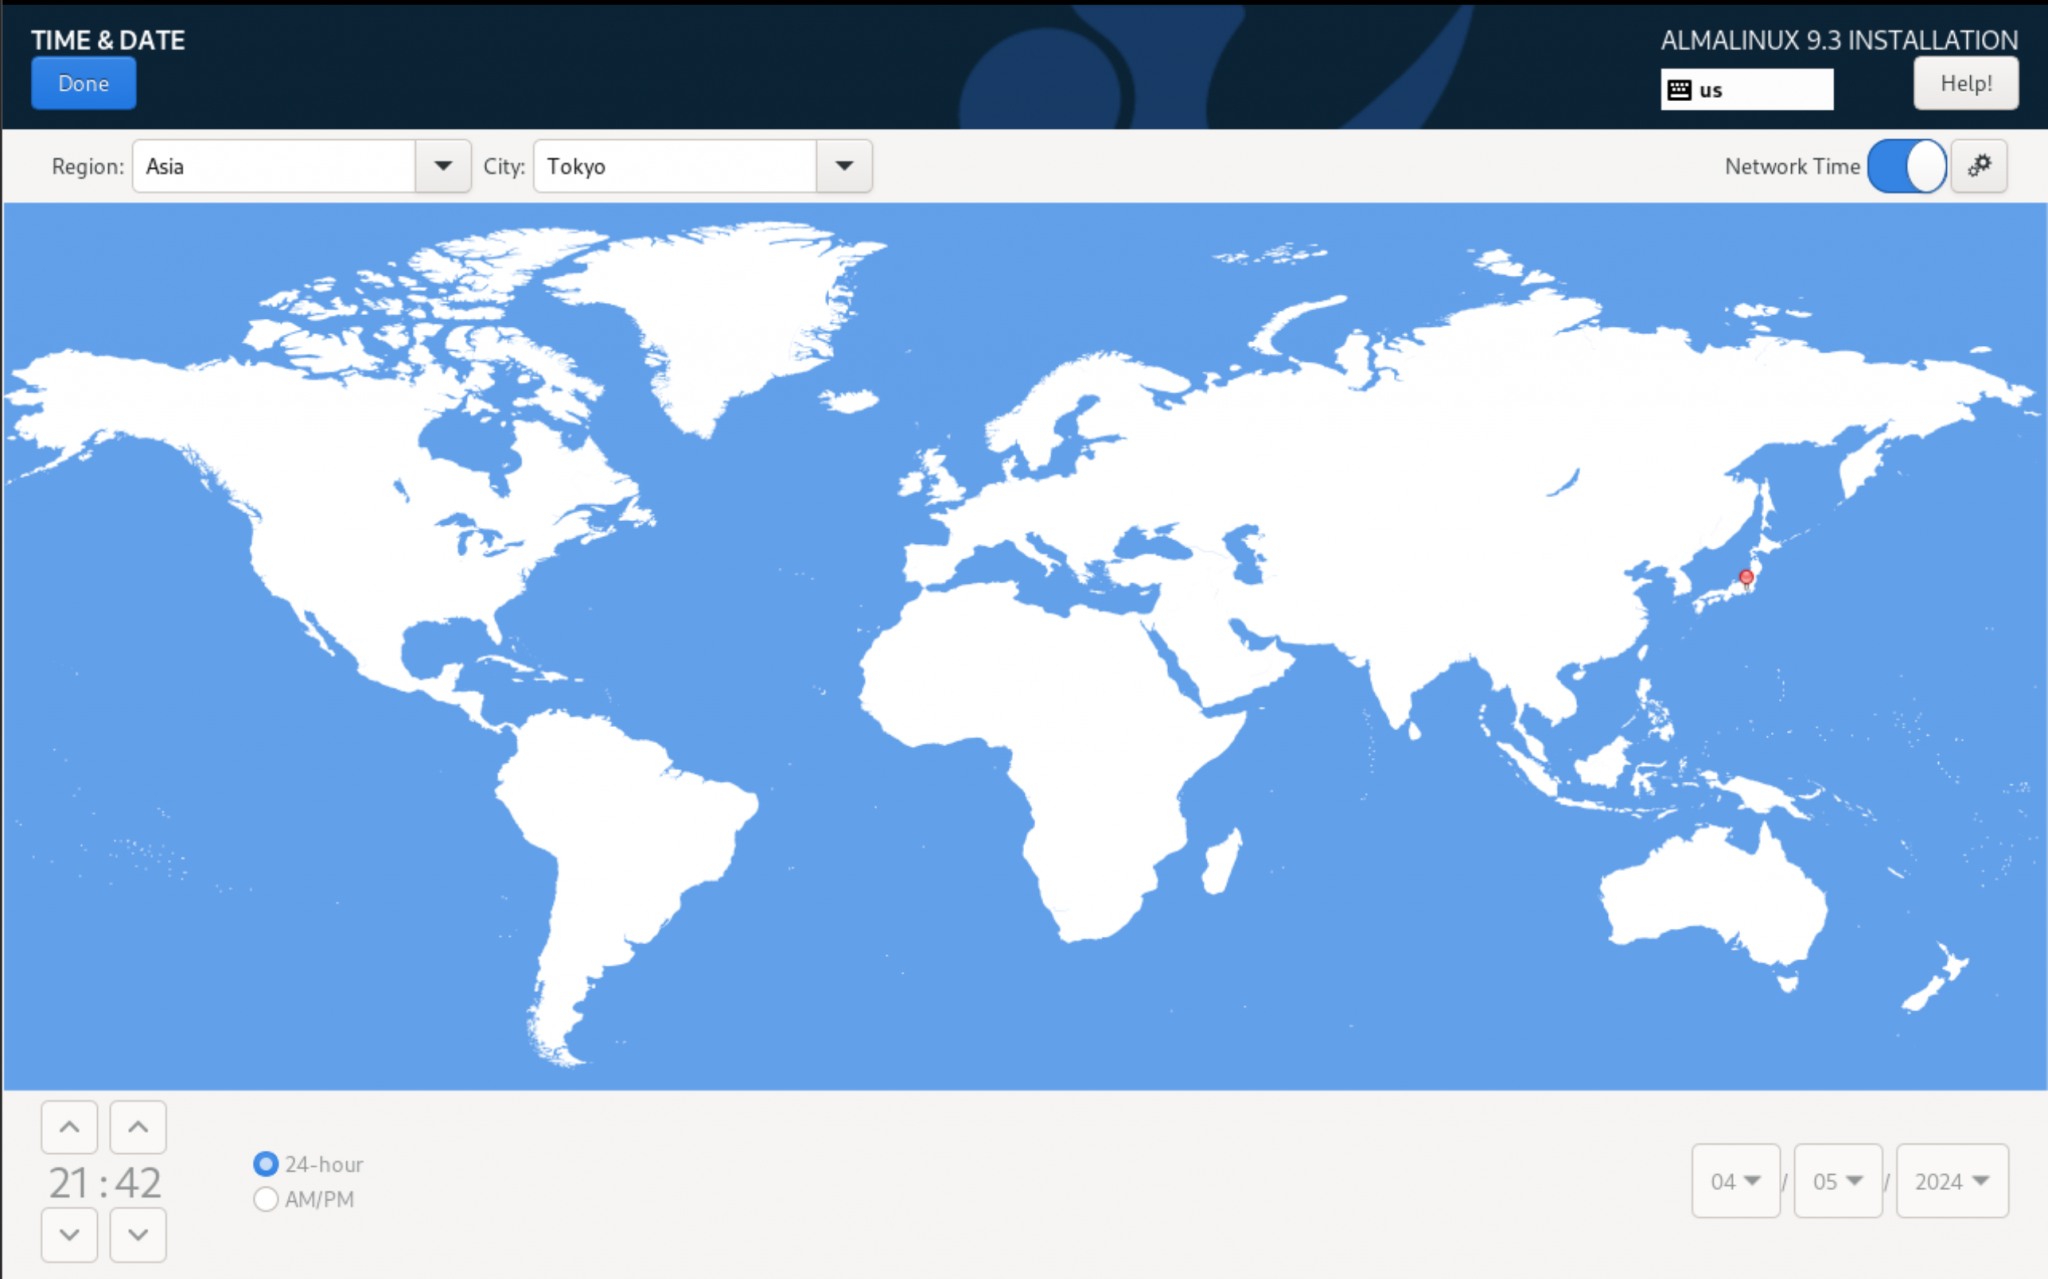This screenshot has width=2048, height=1279.
Task: Click the up arrow to increase hours
Action: click(69, 1126)
